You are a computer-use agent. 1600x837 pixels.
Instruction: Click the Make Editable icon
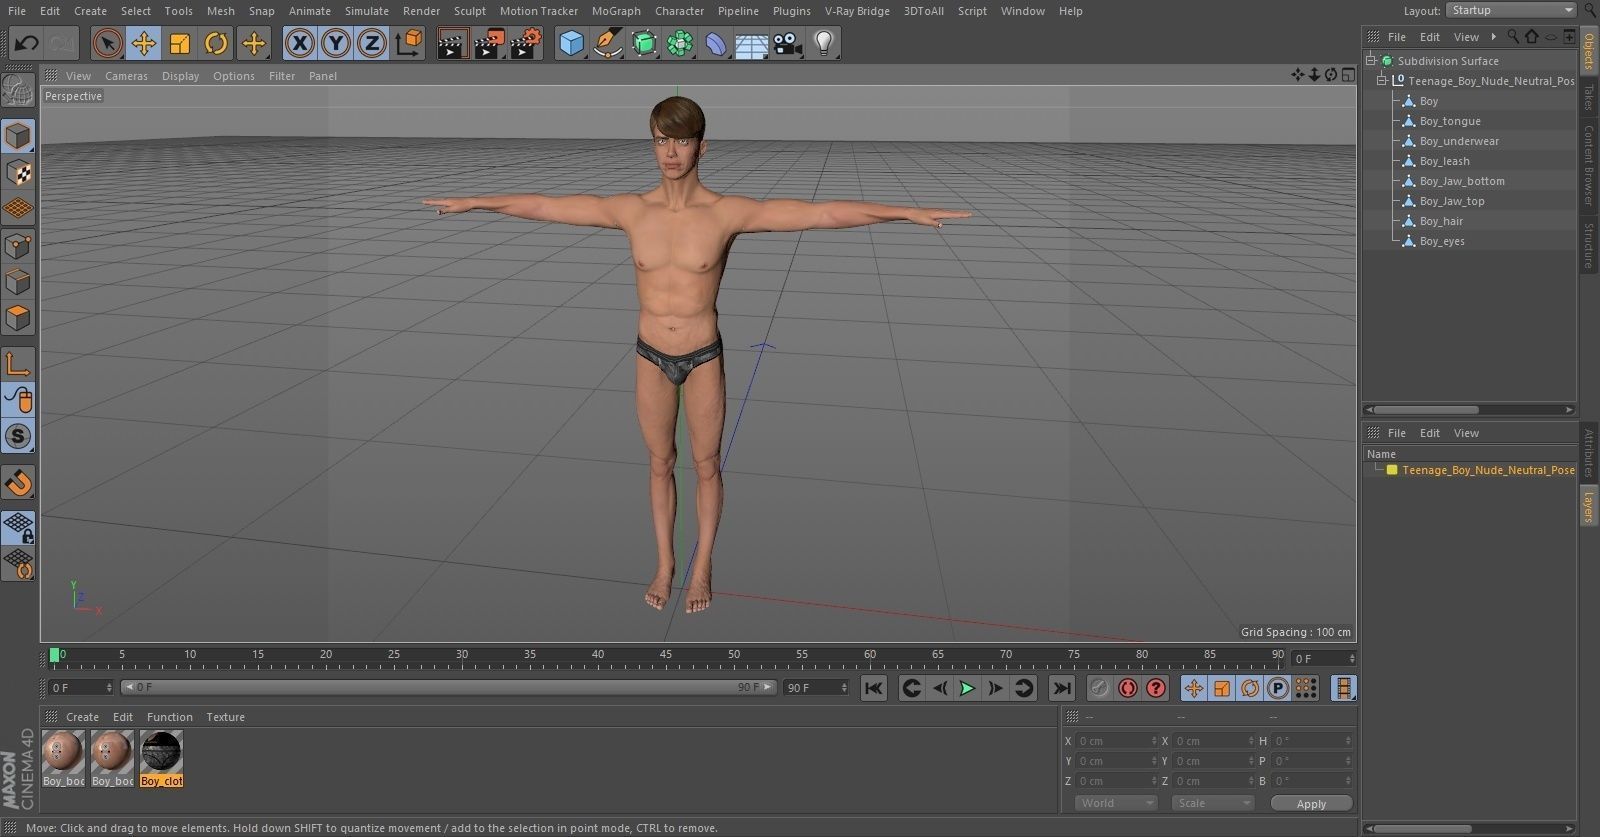[x=18, y=91]
